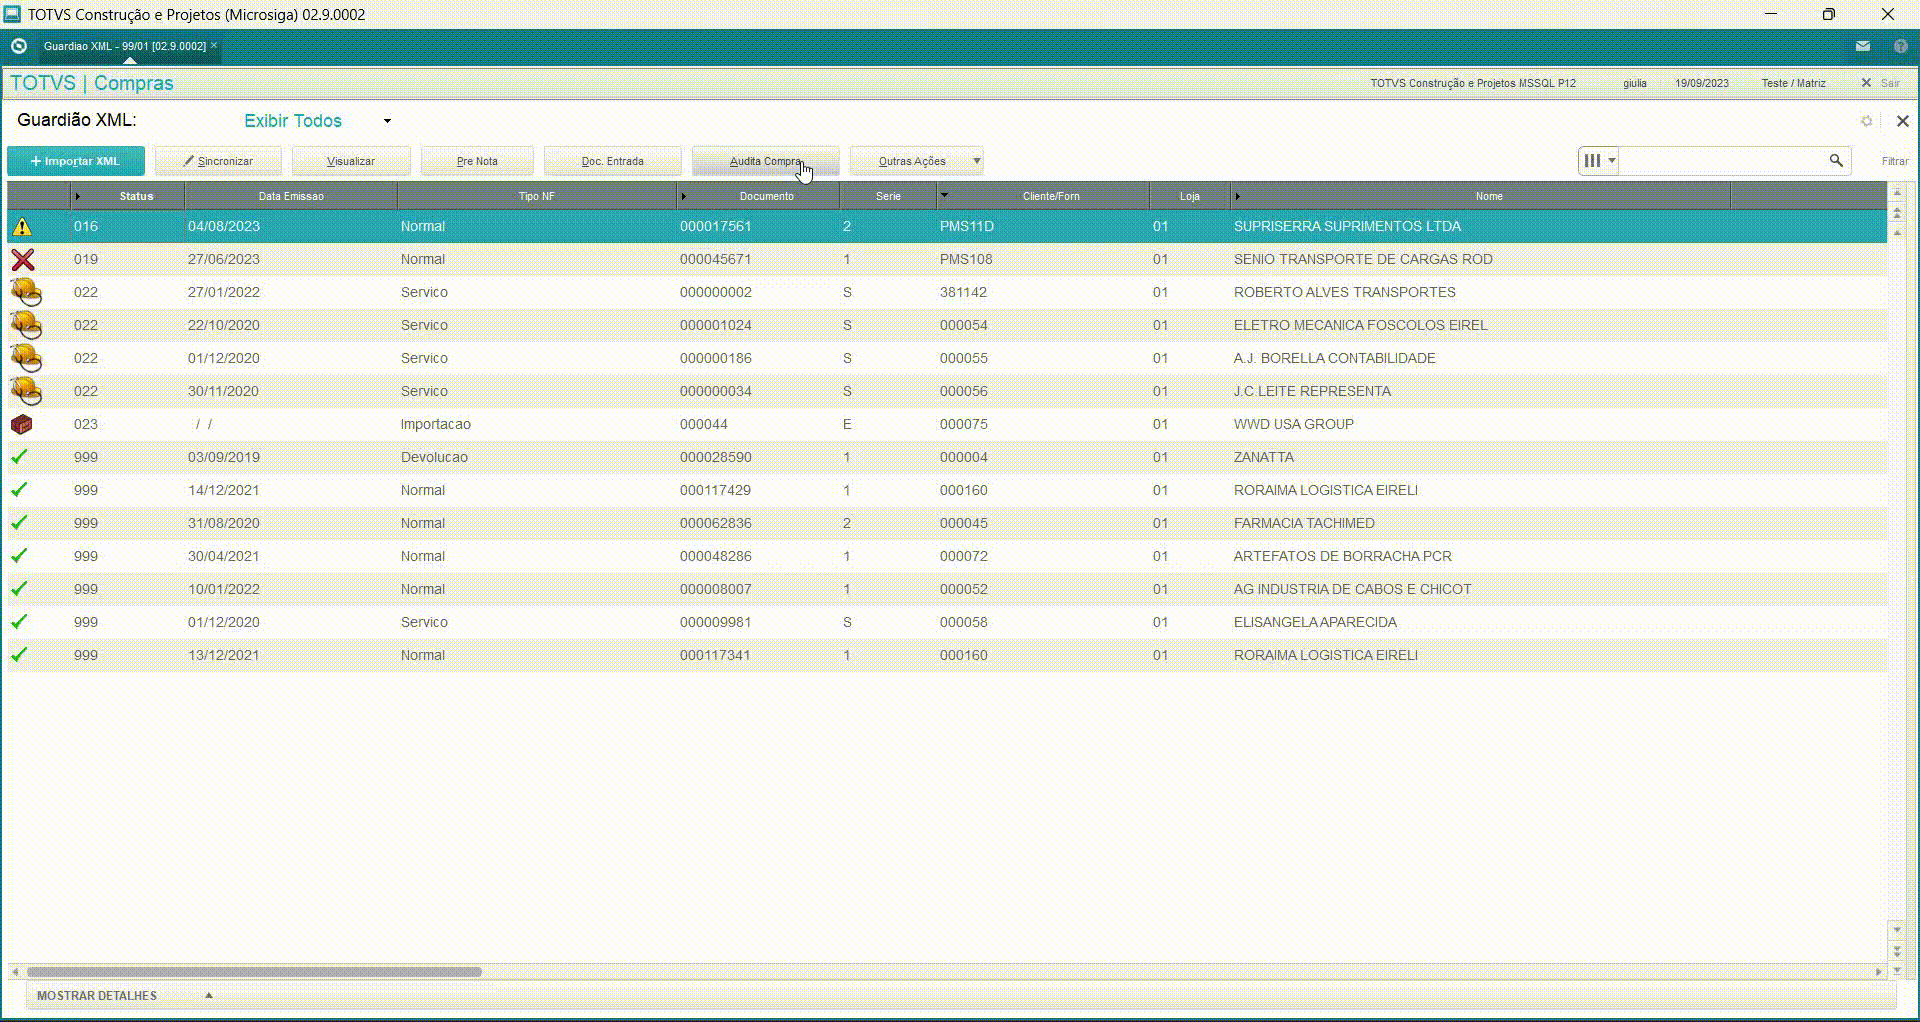Screen dimensions: 1920x1022
Task: Select cell SENIO TRANSPORTE DE CARGAS ROD
Action: 1363,259
